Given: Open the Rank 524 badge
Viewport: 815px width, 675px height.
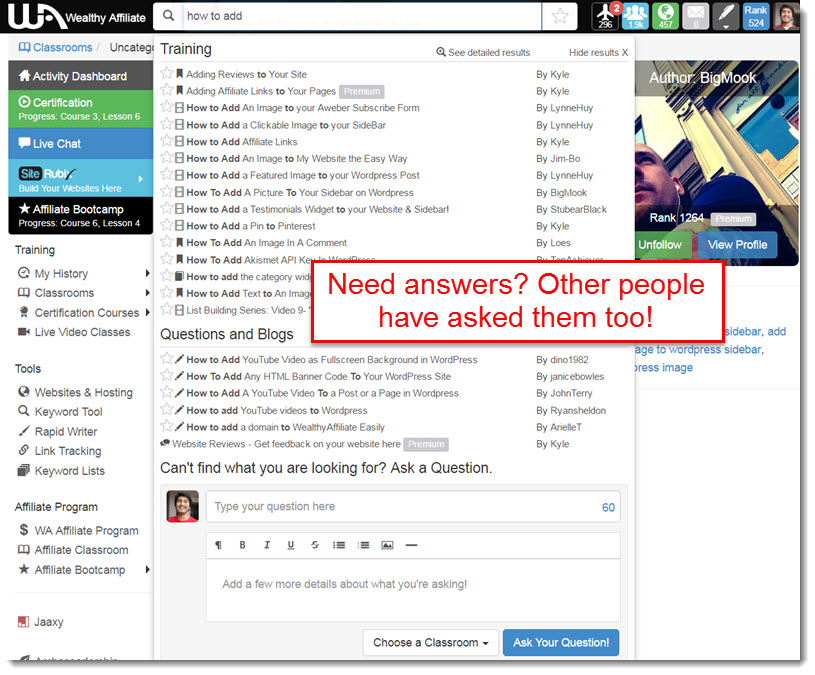Looking at the screenshot, I should tap(756, 16).
